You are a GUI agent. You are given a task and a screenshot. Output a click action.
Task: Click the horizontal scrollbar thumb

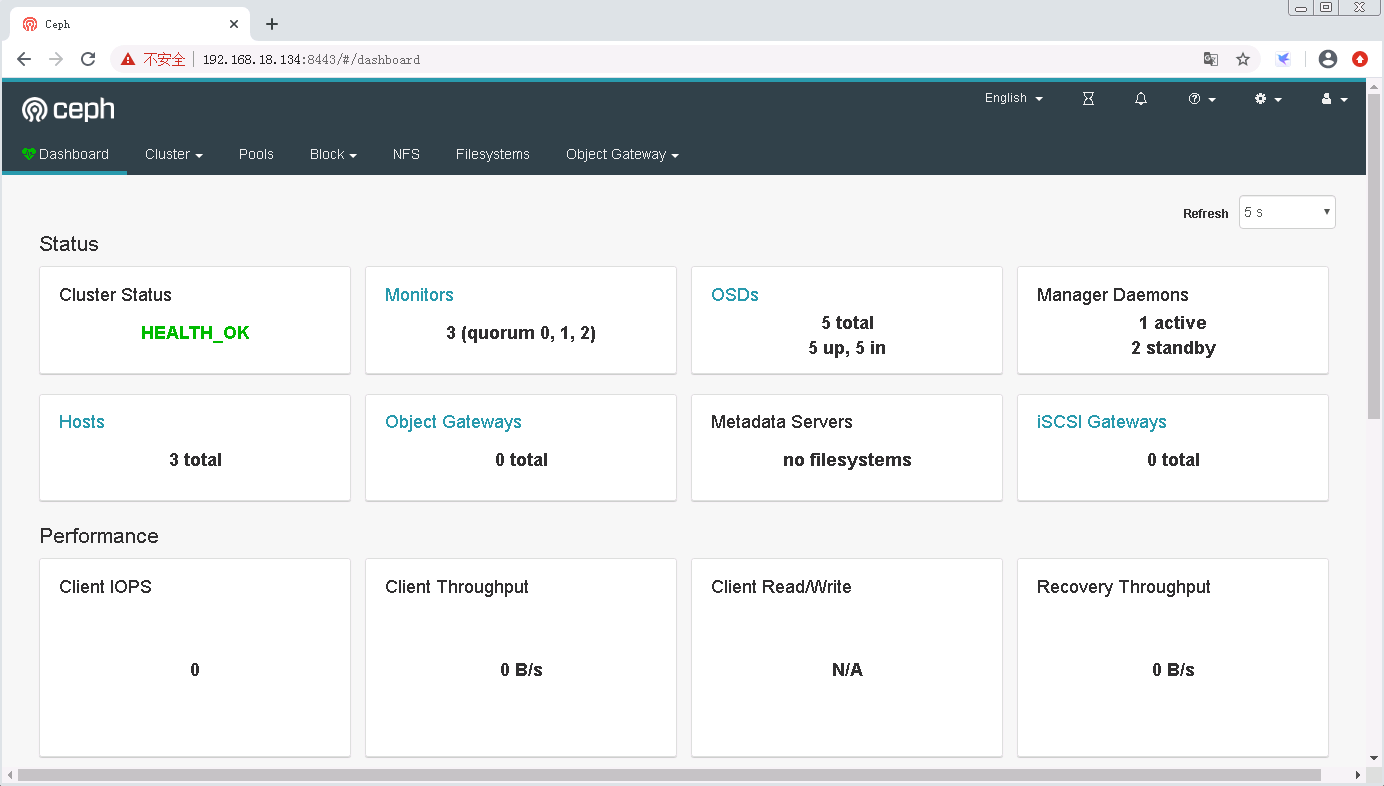(669, 775)
